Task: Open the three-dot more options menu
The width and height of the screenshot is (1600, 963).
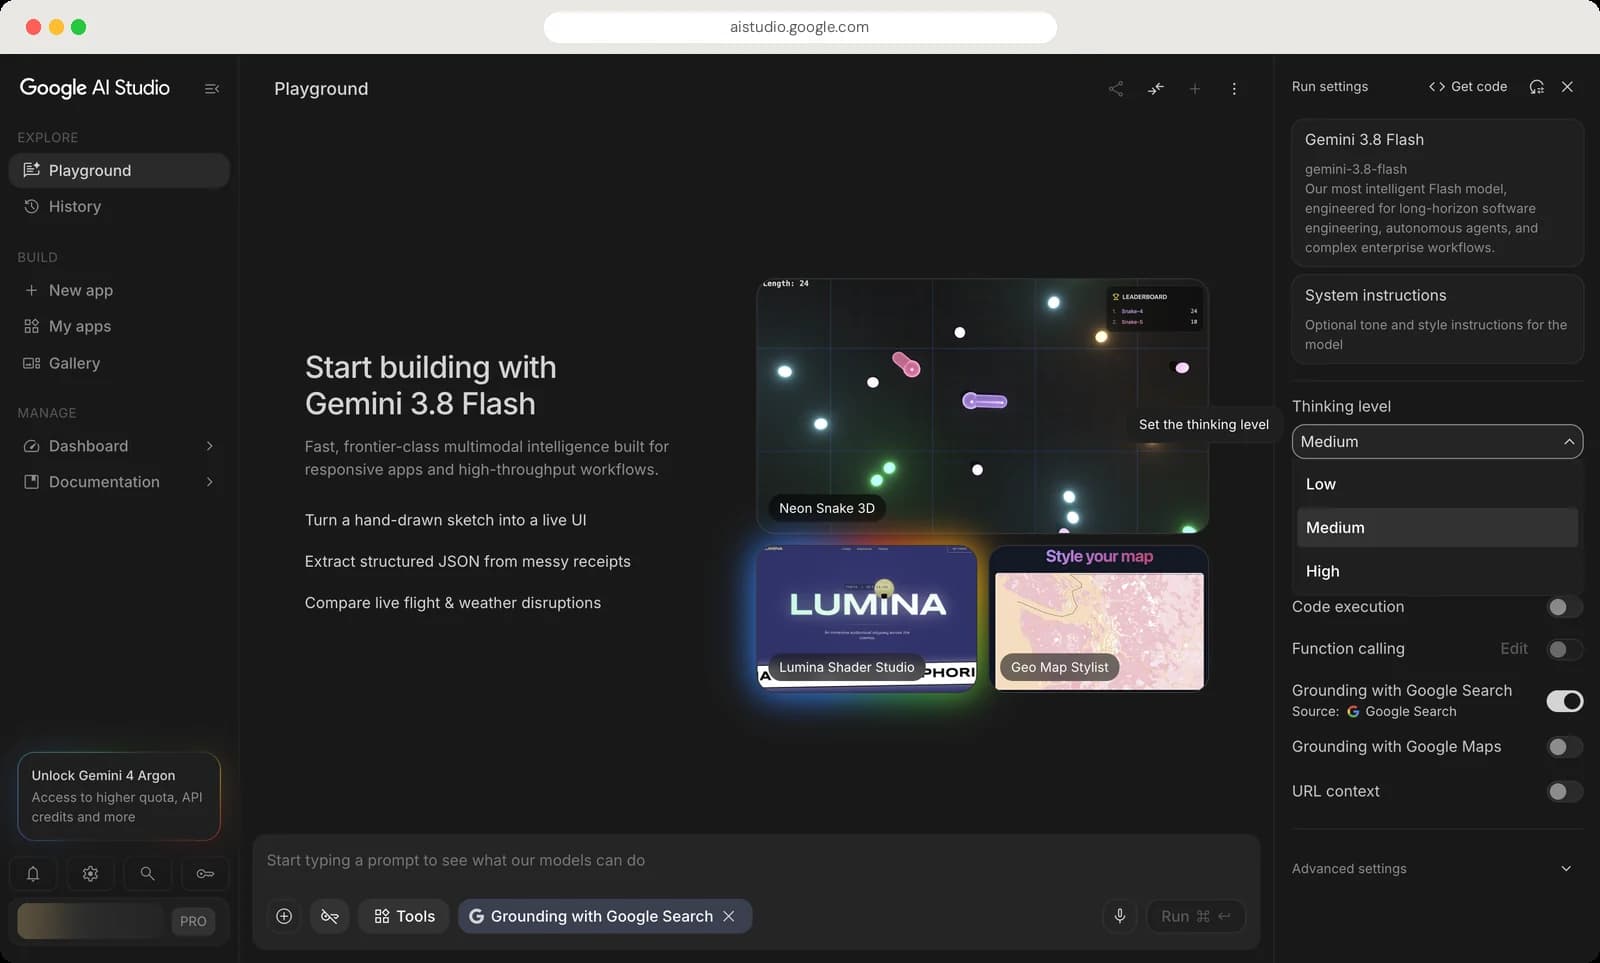Action: coord(1234,89)
